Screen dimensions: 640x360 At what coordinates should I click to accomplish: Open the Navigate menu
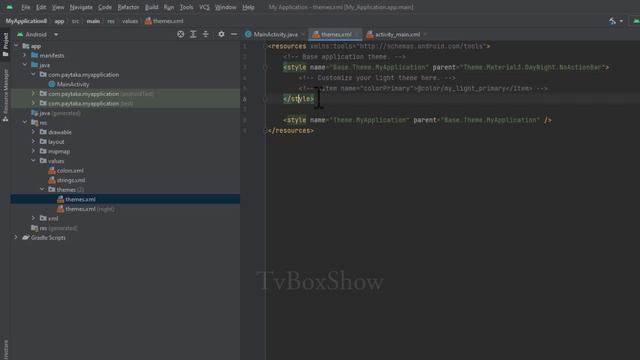(x=81, y=7)
